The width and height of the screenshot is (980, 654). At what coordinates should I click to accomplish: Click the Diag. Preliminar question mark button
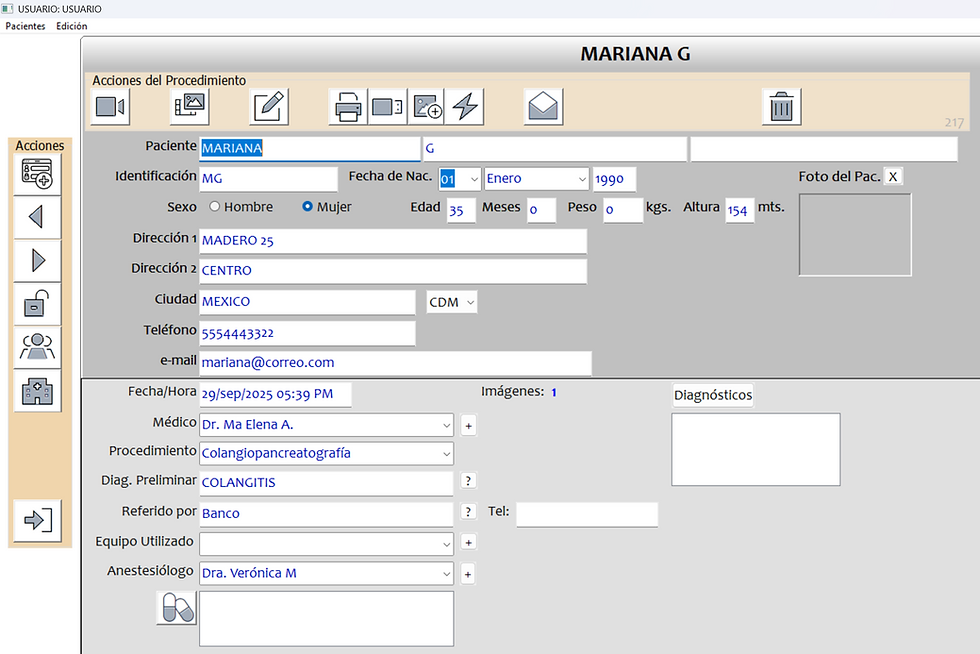coord(468,480)
